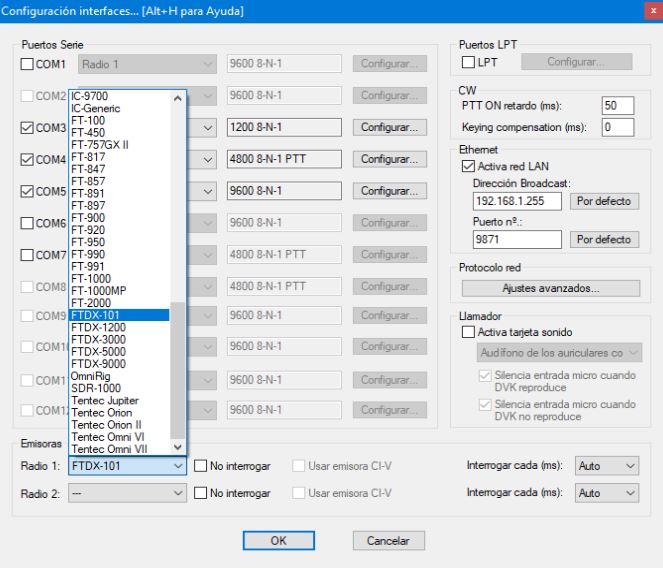Viewport: 663px width, 568px height.
Task: Select FT-857 in the list
Action: click(120, 181)
